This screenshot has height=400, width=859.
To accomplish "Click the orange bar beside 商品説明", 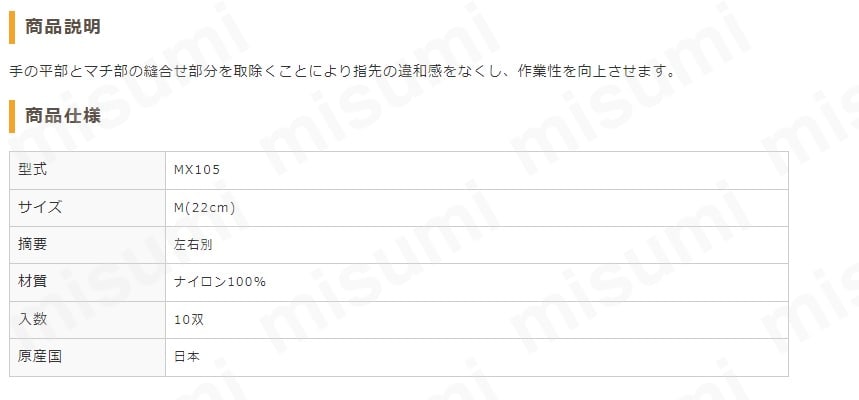I will point(12,27).
